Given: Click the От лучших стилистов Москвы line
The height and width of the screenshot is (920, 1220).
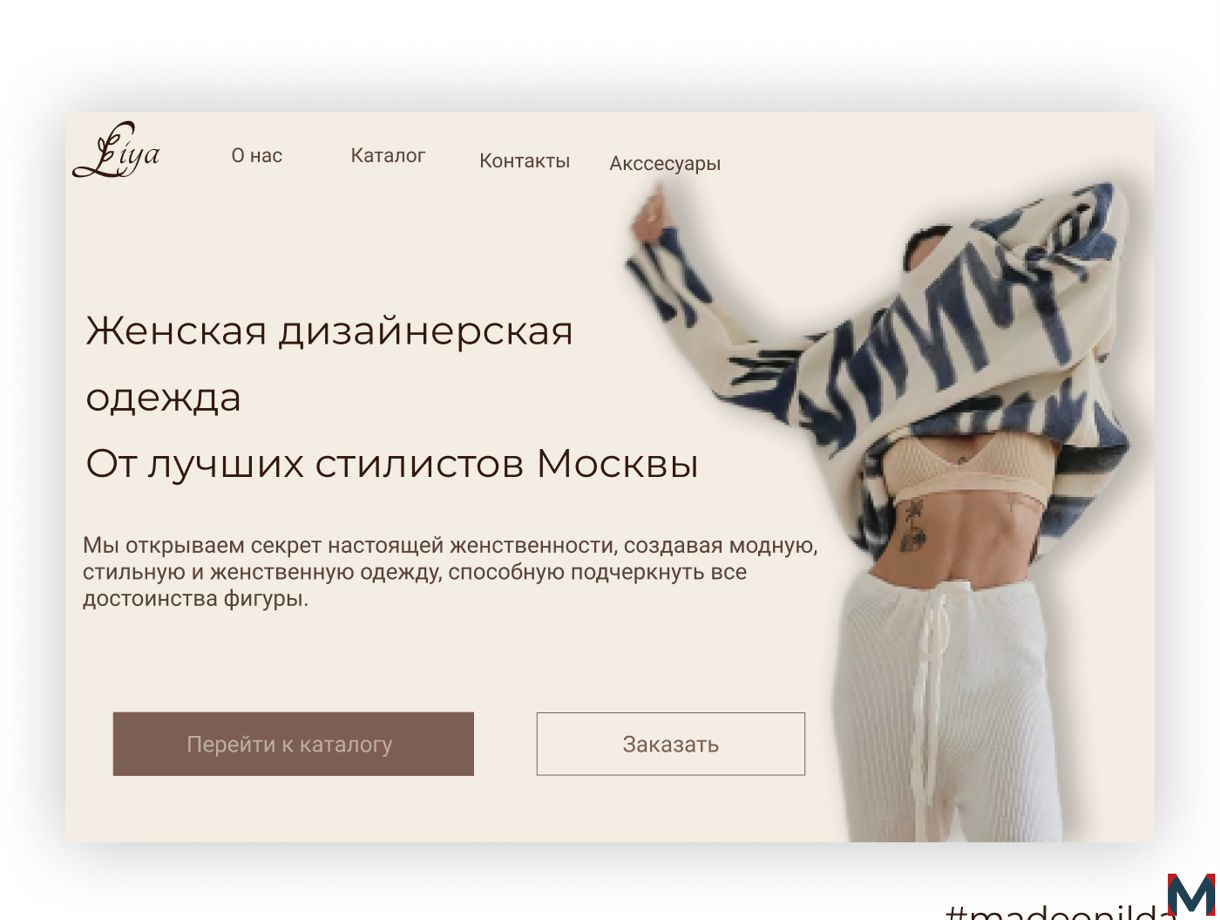Looking at the screenshot, I should pos(391,464).
